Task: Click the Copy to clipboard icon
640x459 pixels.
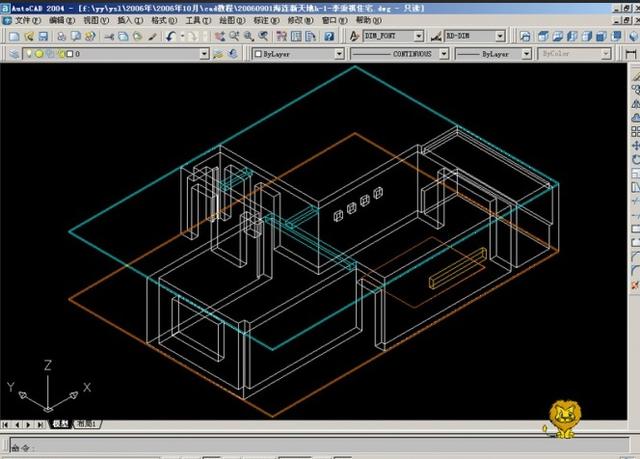Action: pos(123,37)
